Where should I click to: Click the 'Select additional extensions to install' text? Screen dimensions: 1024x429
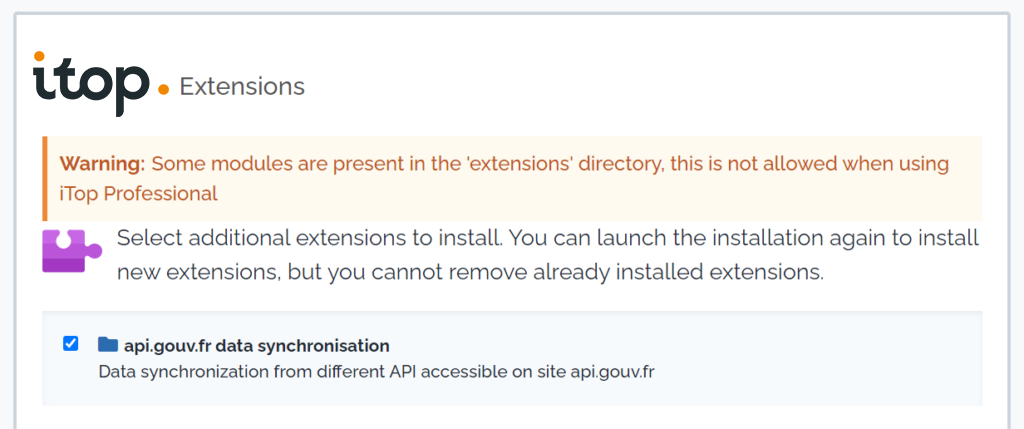pos(310,238)
